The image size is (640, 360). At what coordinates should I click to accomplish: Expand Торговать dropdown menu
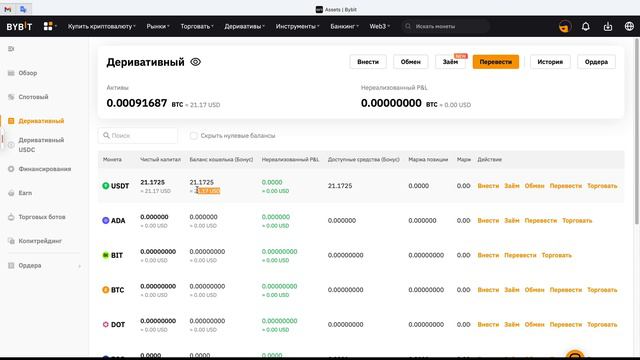point(197,27)
